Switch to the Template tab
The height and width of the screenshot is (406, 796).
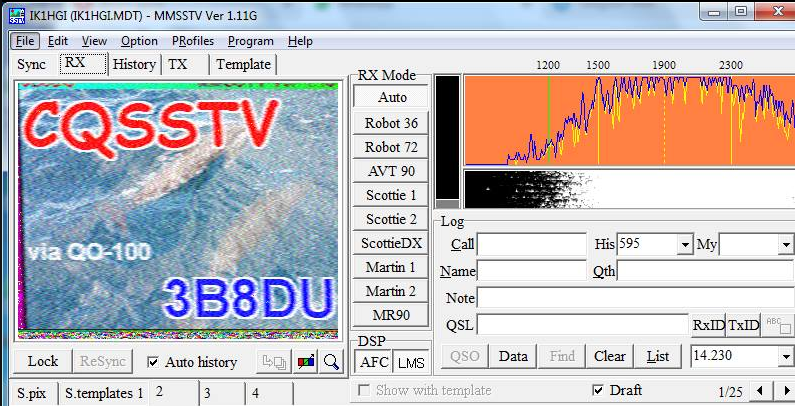(x=243, y=64)
